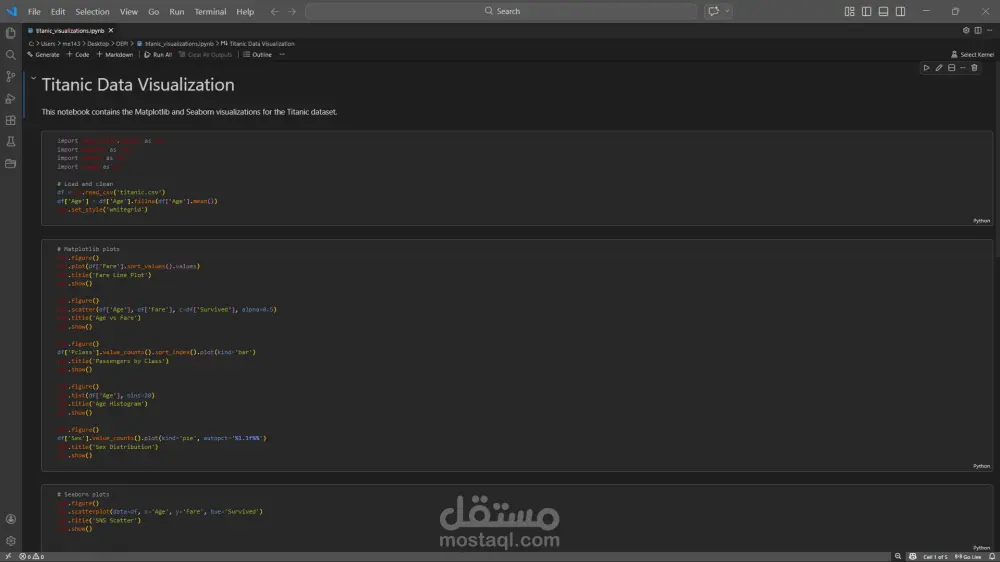Open the Copilot chat icon in title bar
The height and width of the screenshot is (562, 1000).
(x=714, y=11)
